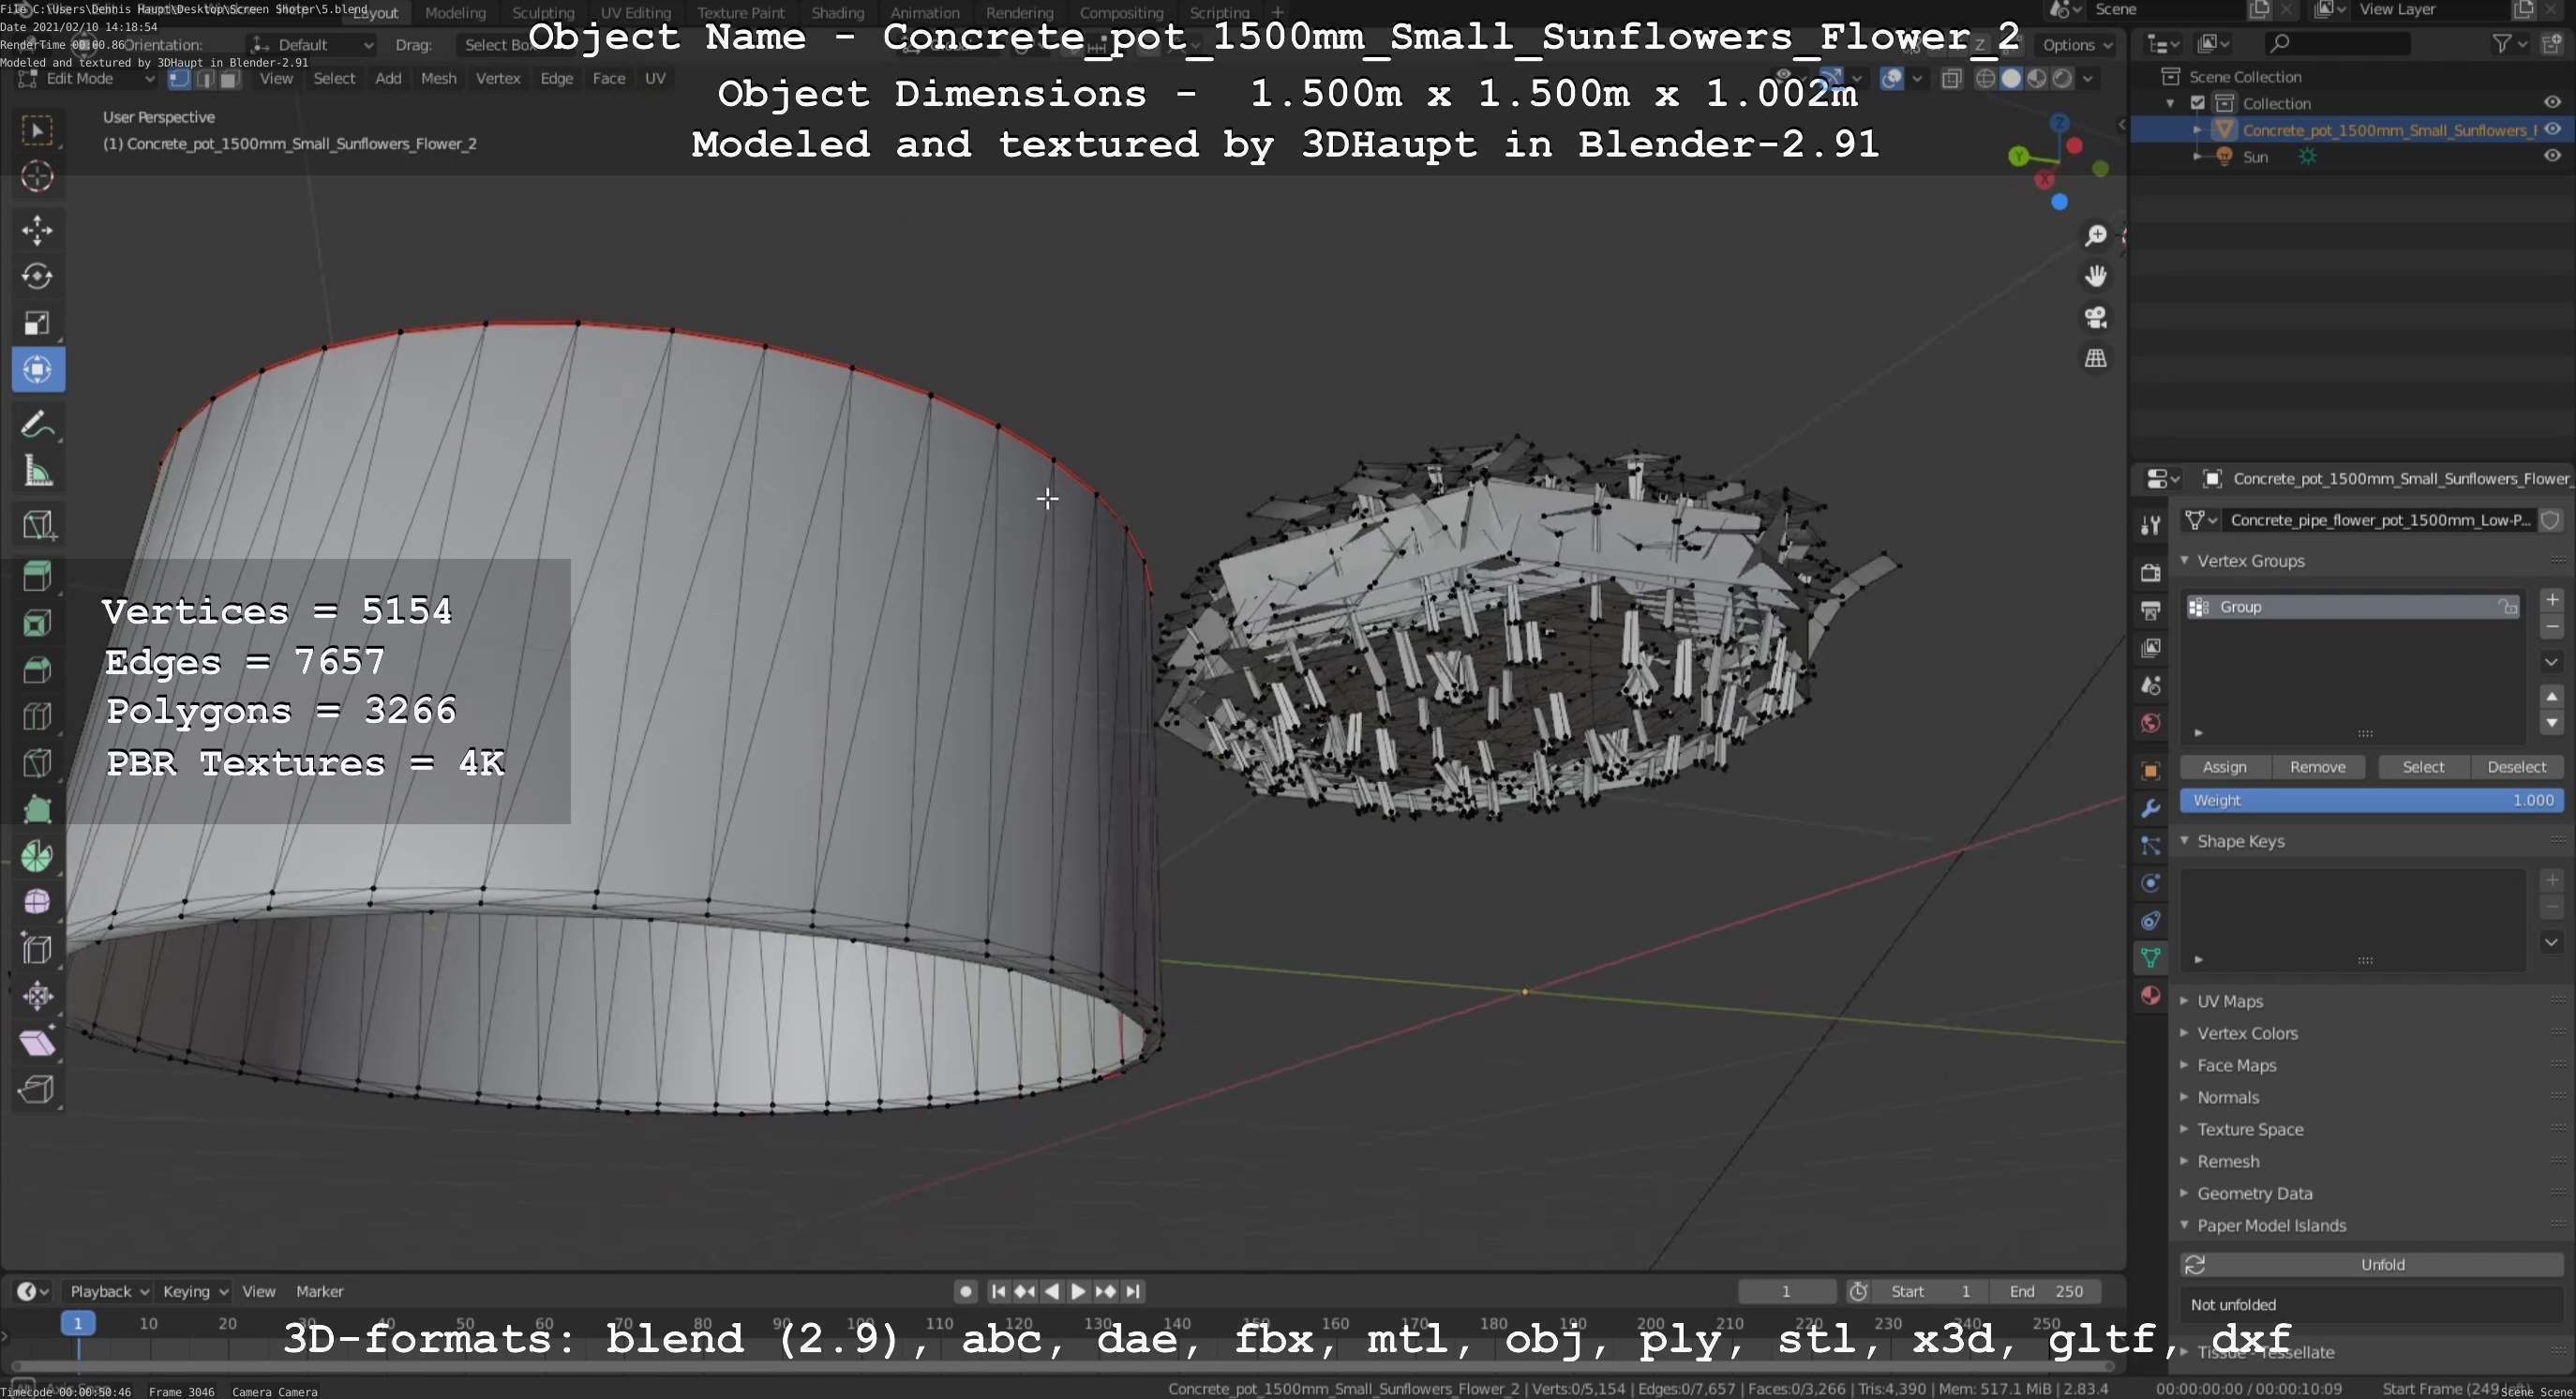
Task: Switch orthographic perspective grid icon
Action: click(2095, 358)
